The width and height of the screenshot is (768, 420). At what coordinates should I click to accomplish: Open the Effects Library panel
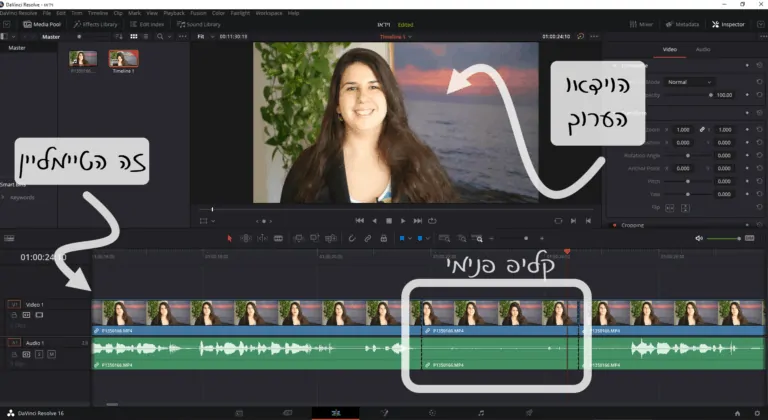coord(96,24)
